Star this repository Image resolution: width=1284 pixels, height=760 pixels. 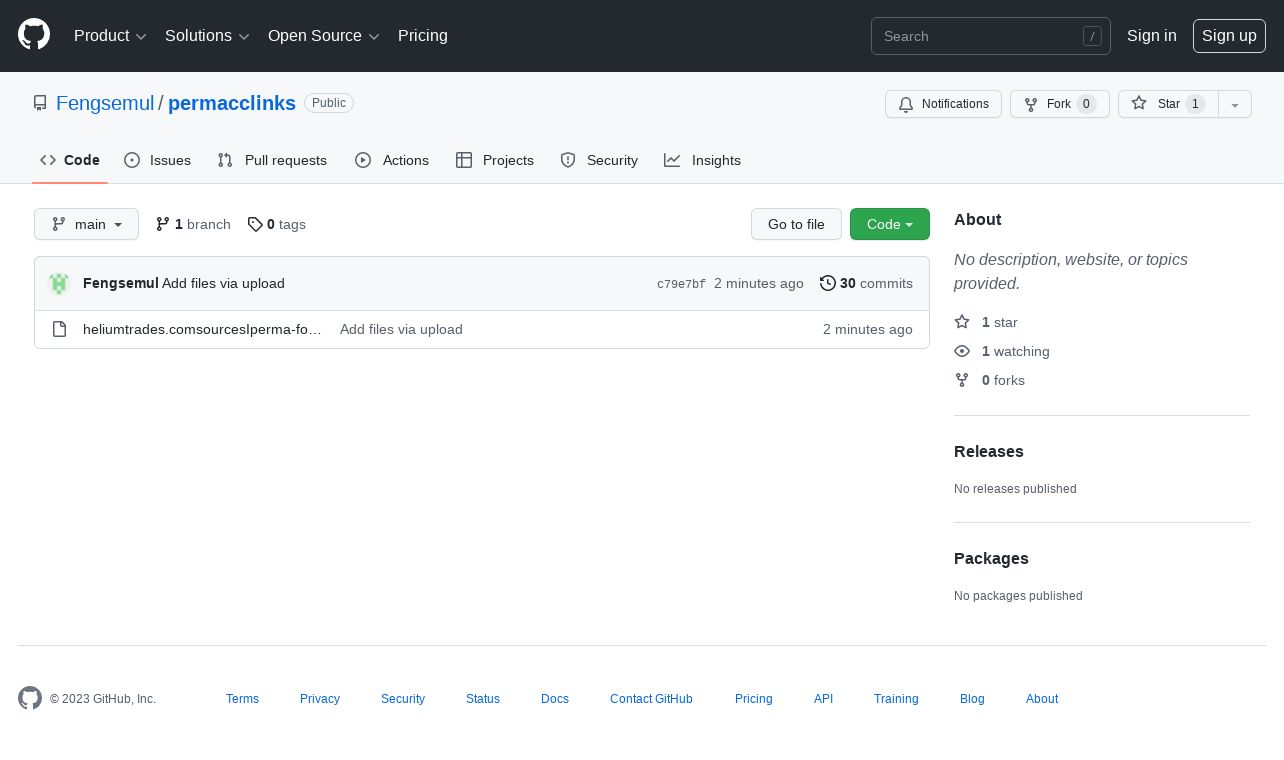[1168, 104]
